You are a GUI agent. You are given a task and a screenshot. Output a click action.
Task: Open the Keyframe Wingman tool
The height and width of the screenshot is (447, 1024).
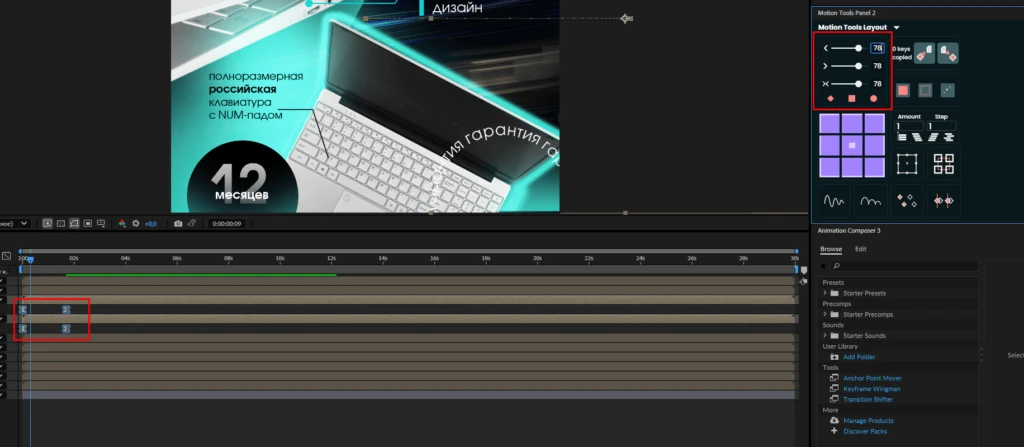pyautogui.click(x=872, y=389)
